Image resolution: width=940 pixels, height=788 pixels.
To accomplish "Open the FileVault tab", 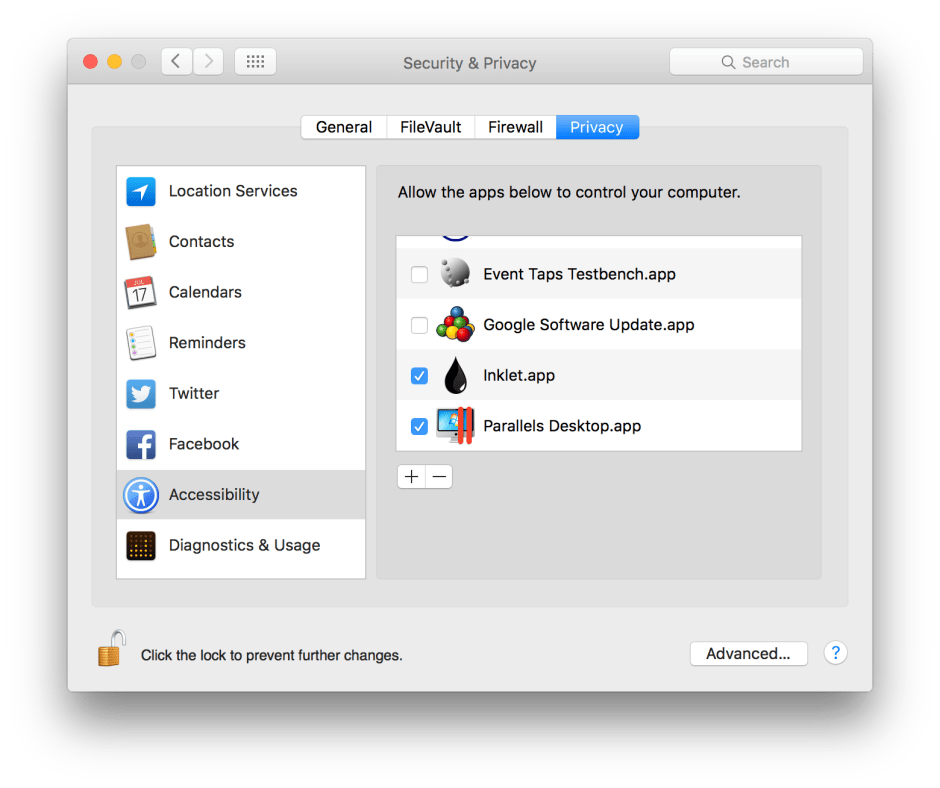I will [x=431, y=127].
